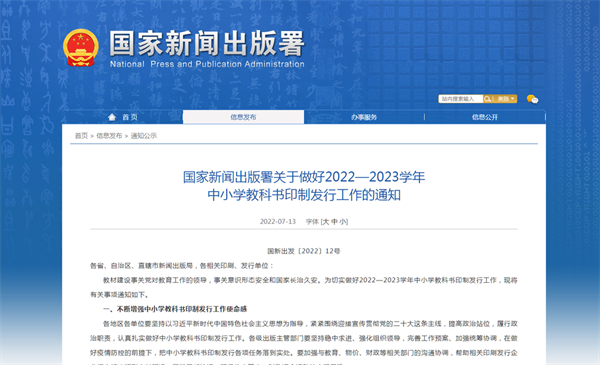Switch to the 信息公开 navigation tab
The height and width of the screenshot is (365, 600).
[x=485, y=117]
